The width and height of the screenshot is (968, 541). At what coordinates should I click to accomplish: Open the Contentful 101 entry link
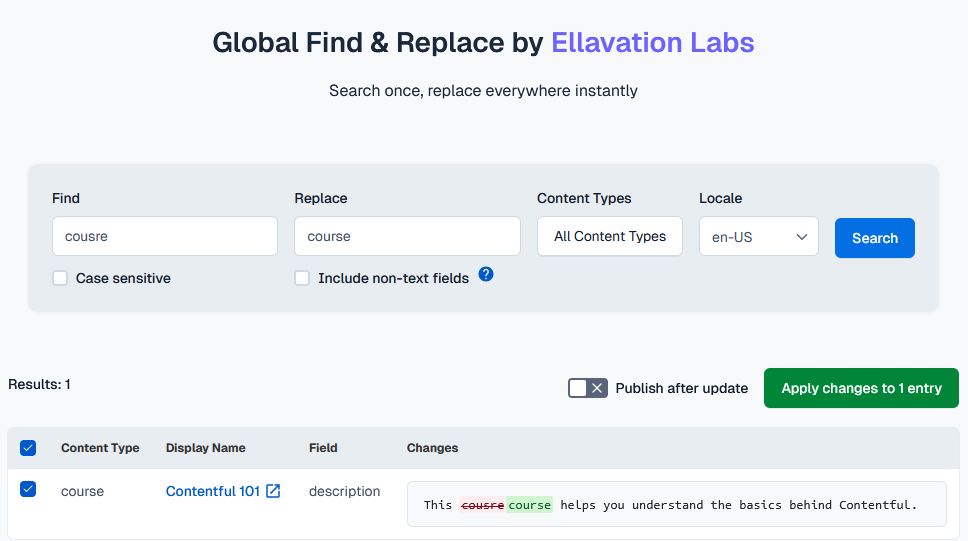[212, 491]
